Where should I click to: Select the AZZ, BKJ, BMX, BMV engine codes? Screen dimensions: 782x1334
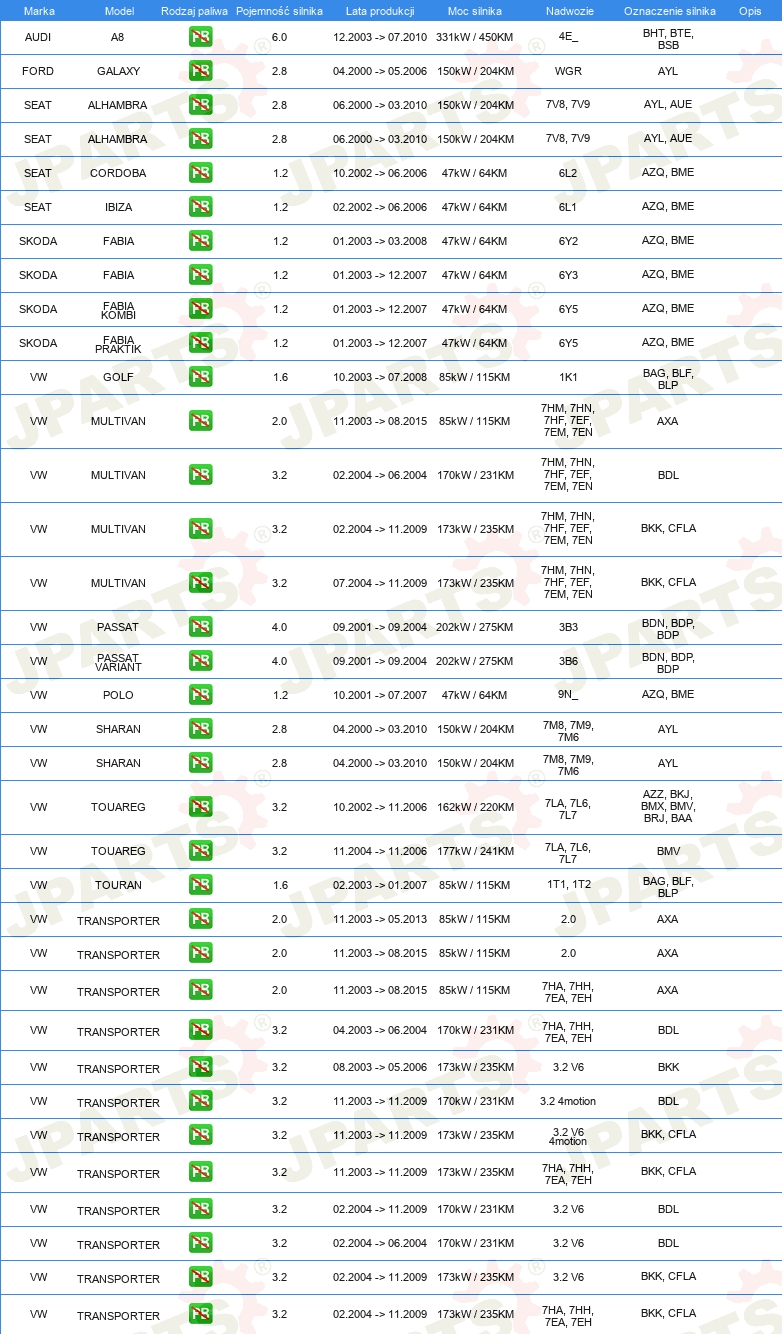(668, 806)
